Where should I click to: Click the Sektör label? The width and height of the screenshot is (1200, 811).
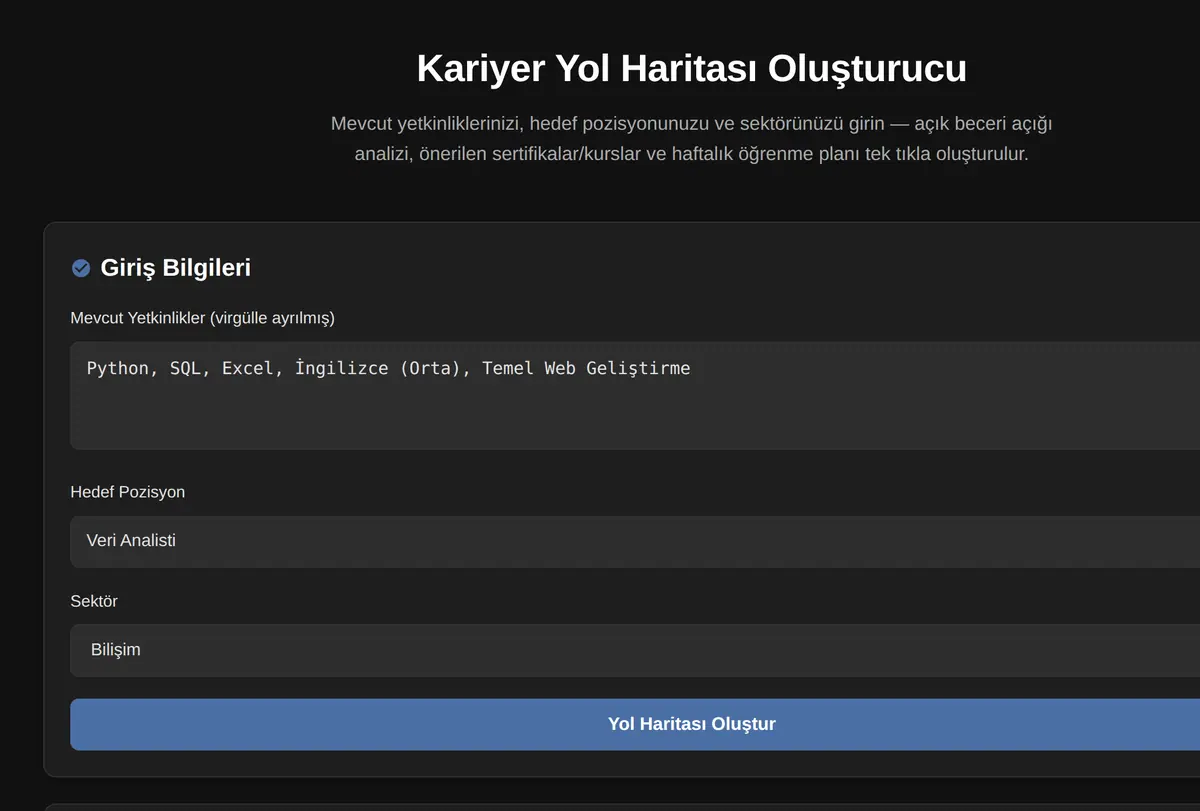(x=94, y=601)
